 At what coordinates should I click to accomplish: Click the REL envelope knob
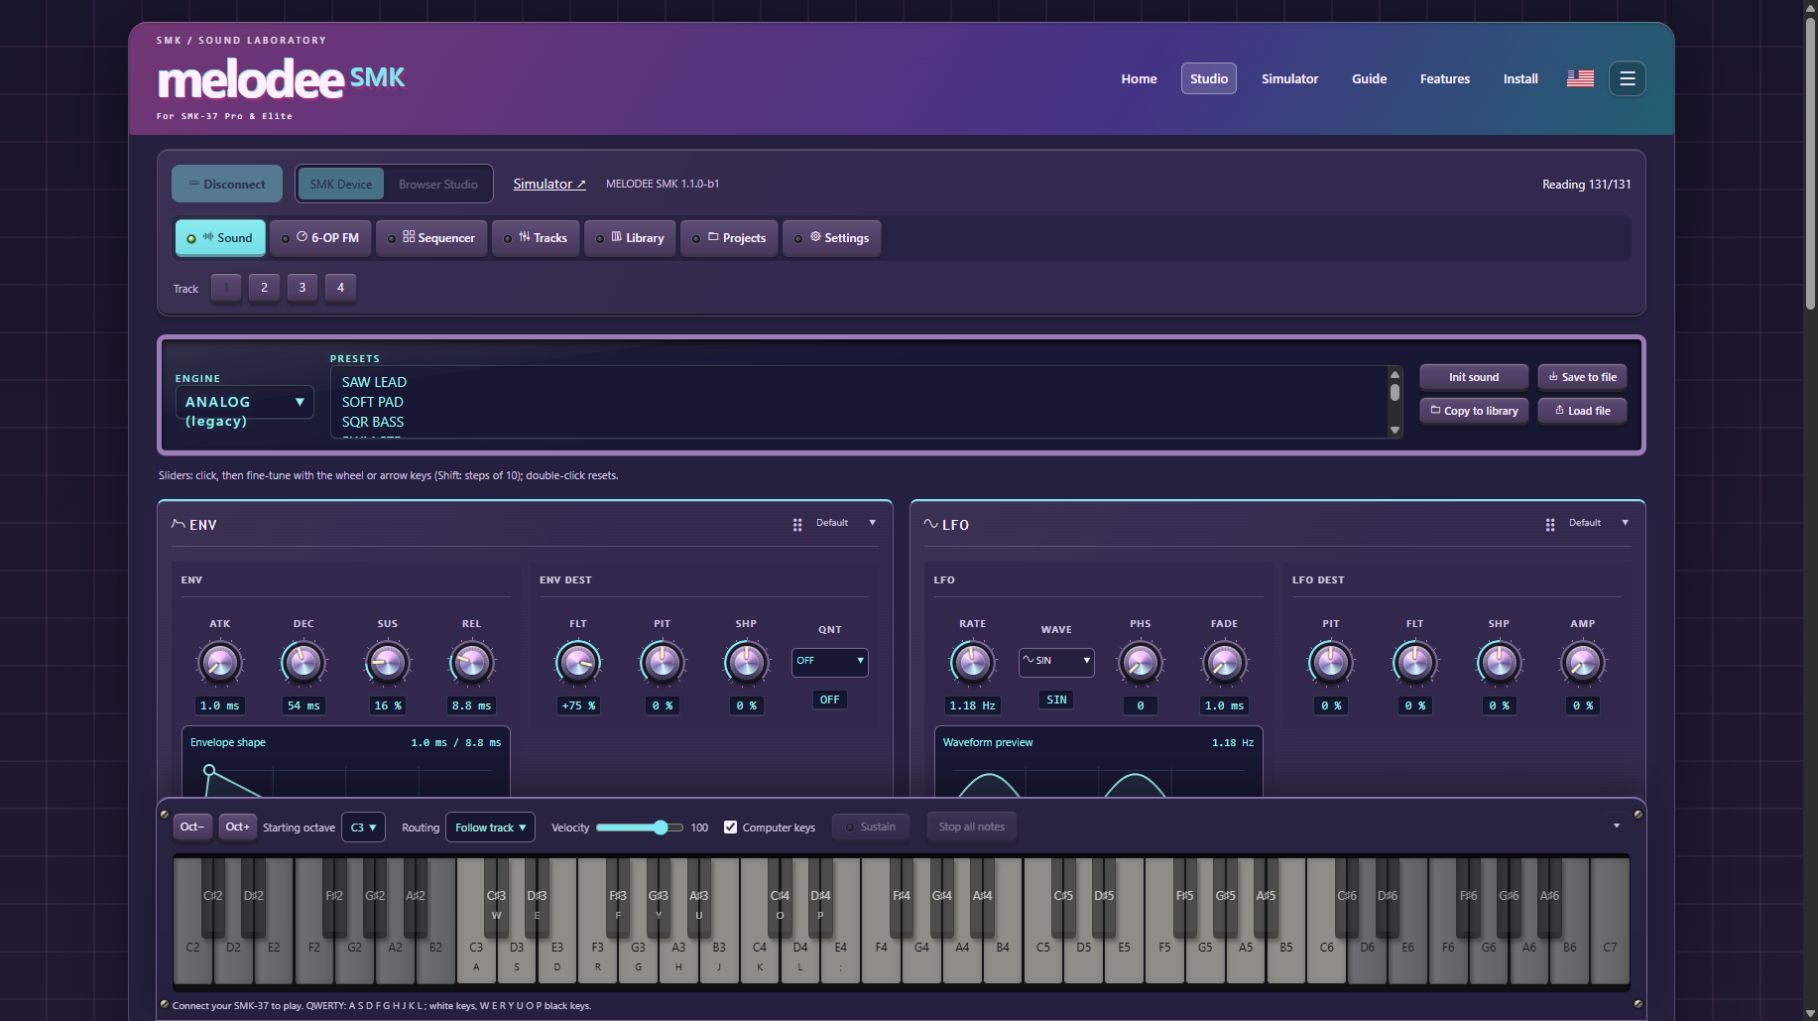pos(471,662)
